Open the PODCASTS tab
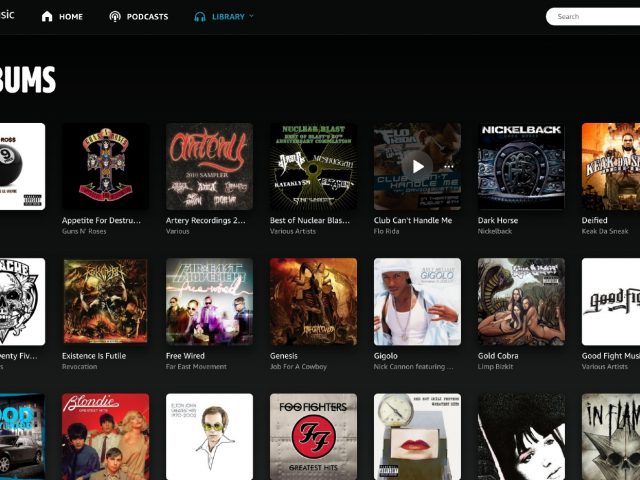The height and width of the screenshot is (480, 640). [139, 16]
